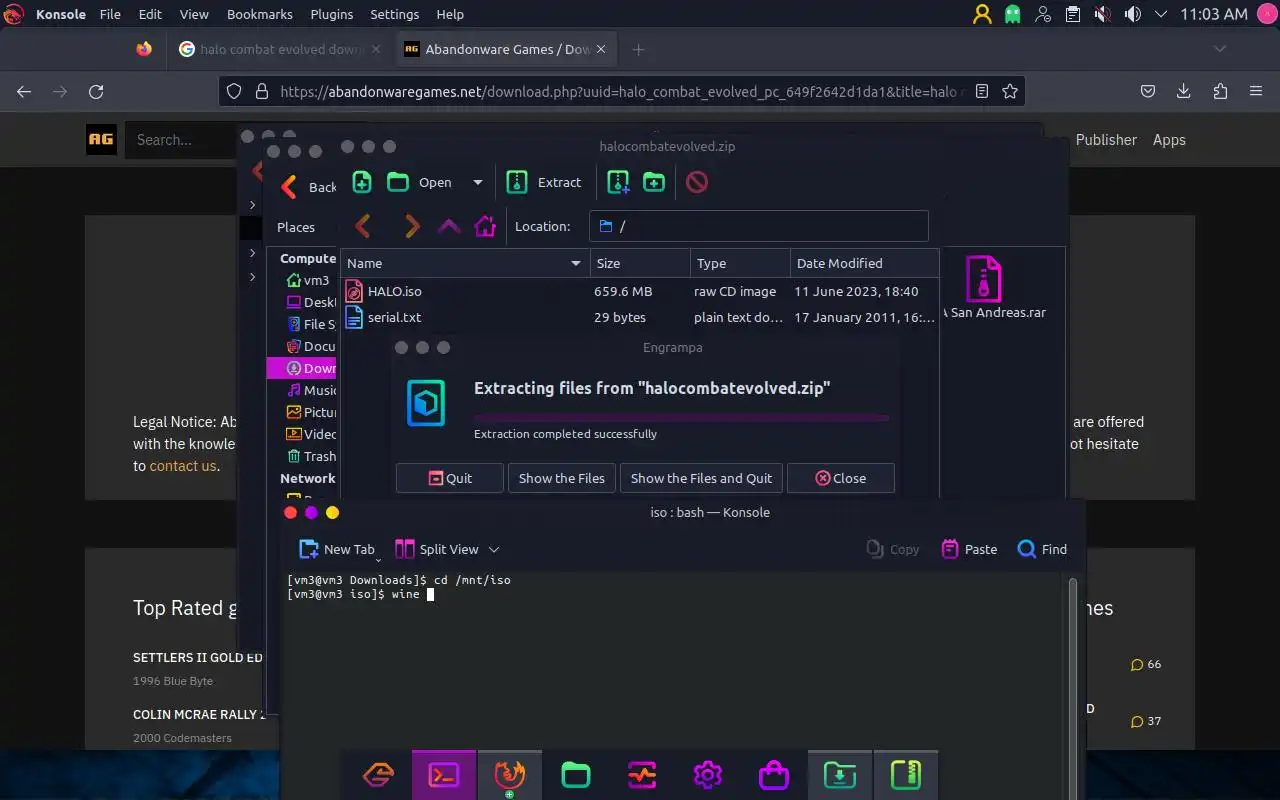Click Show the Files button
Screen dimensions: 1280x800
click(x=562, y=478)
